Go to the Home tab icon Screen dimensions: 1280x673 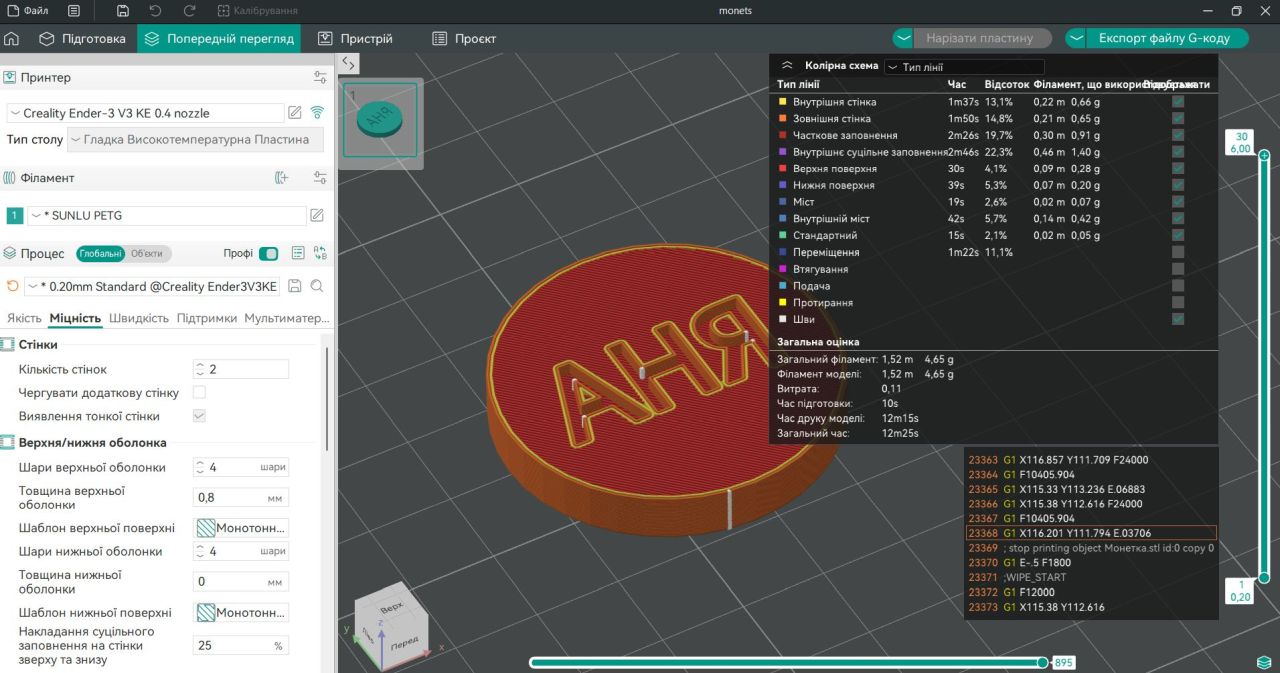[x=12, y=39]
